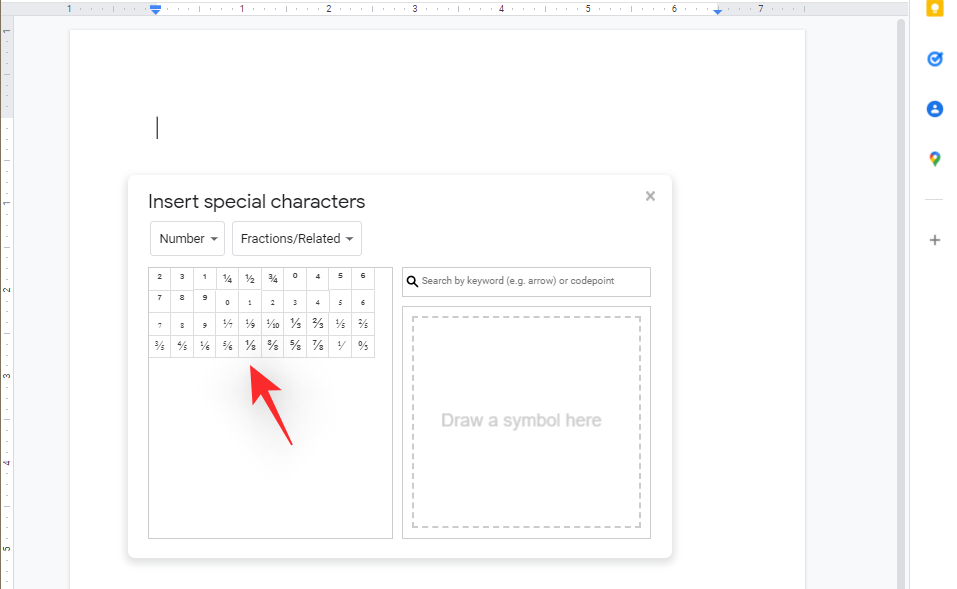Open Google Tasks in side panel
Image resolution: width=957 pixels, height=589 pixels.
[935, 59]
